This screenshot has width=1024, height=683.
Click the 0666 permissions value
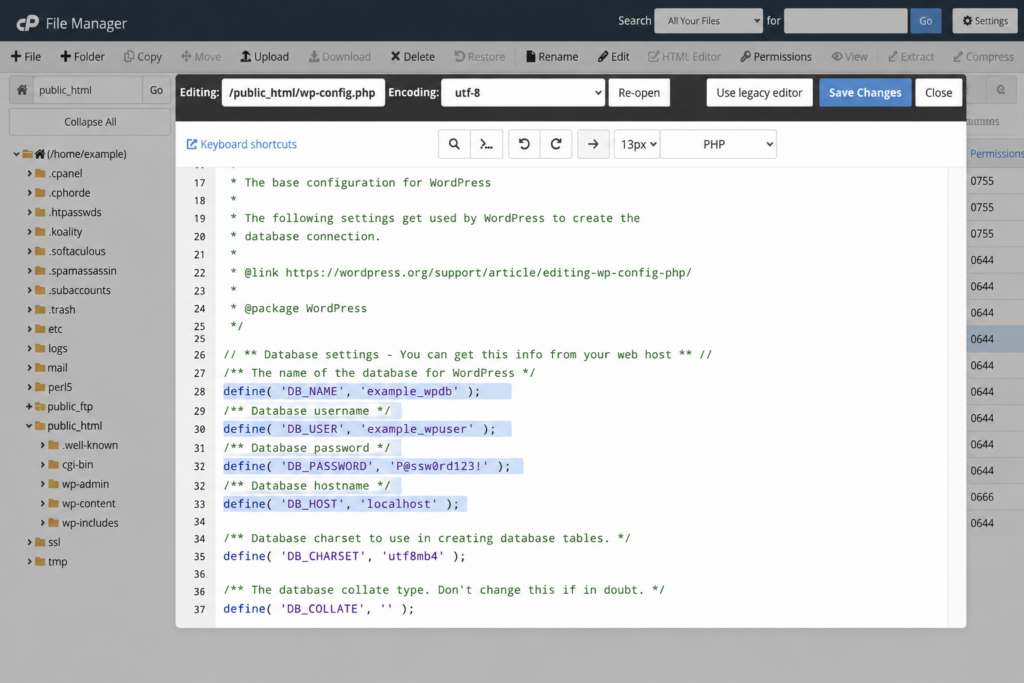(x=982, y=497)
